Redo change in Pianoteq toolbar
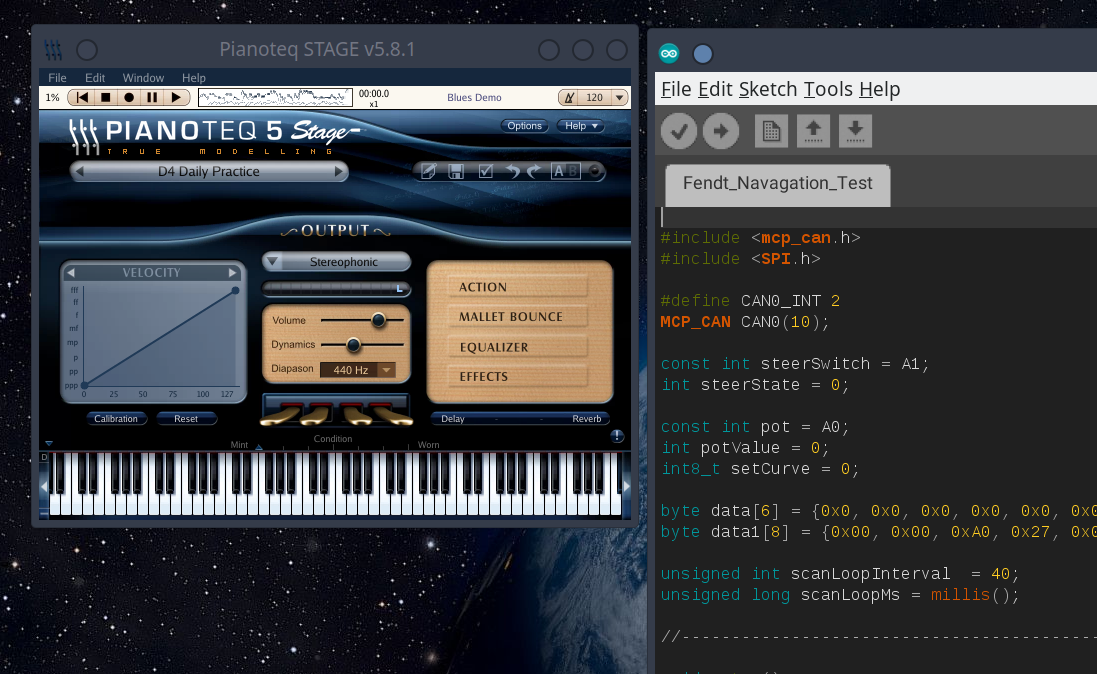 click(533, 171)
